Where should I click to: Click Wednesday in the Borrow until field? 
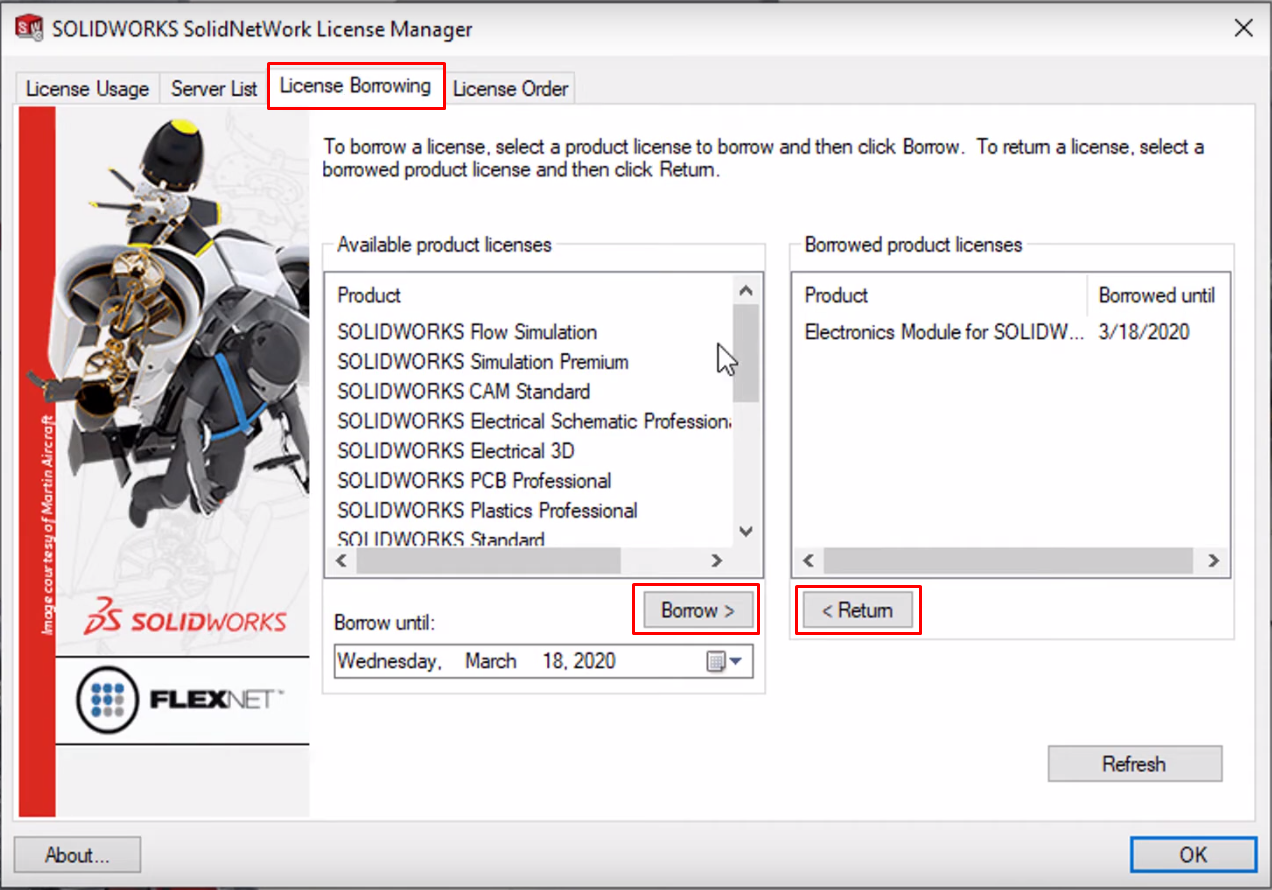pyautogui.click(x=389, y=661)
